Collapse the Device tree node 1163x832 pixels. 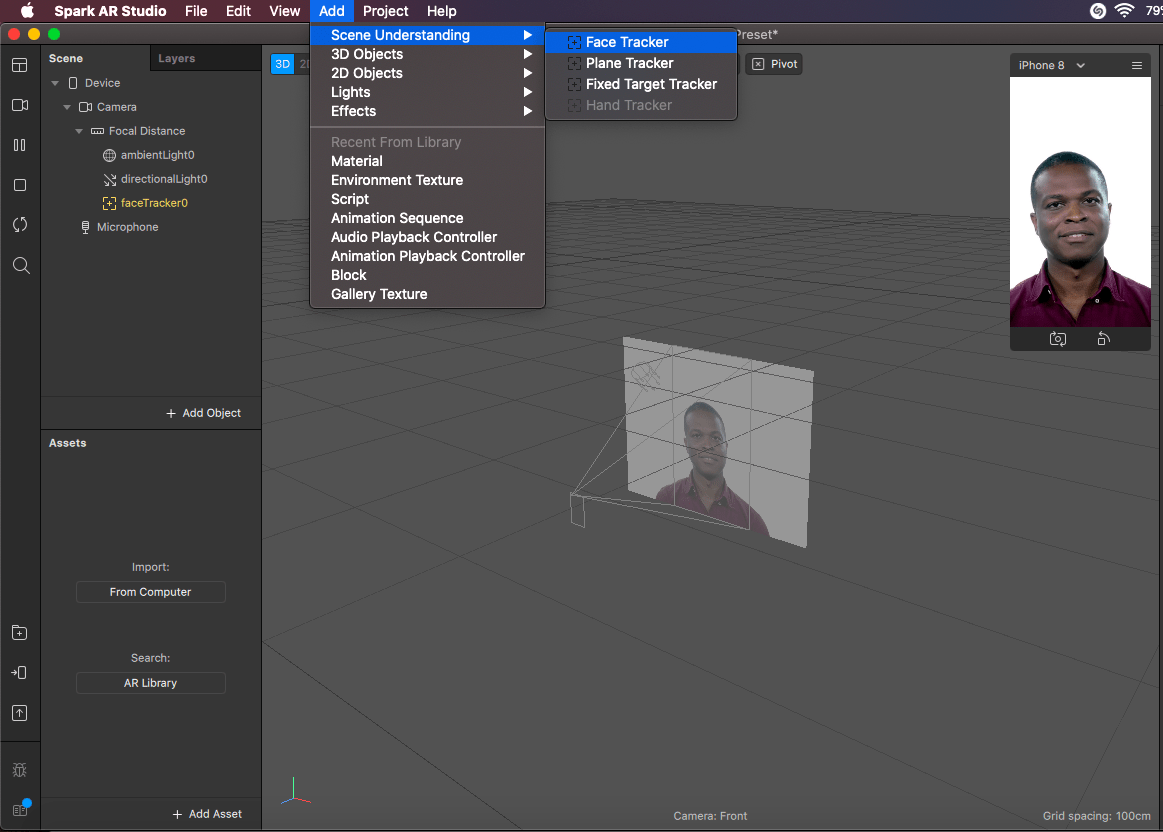tap(56, 83)
